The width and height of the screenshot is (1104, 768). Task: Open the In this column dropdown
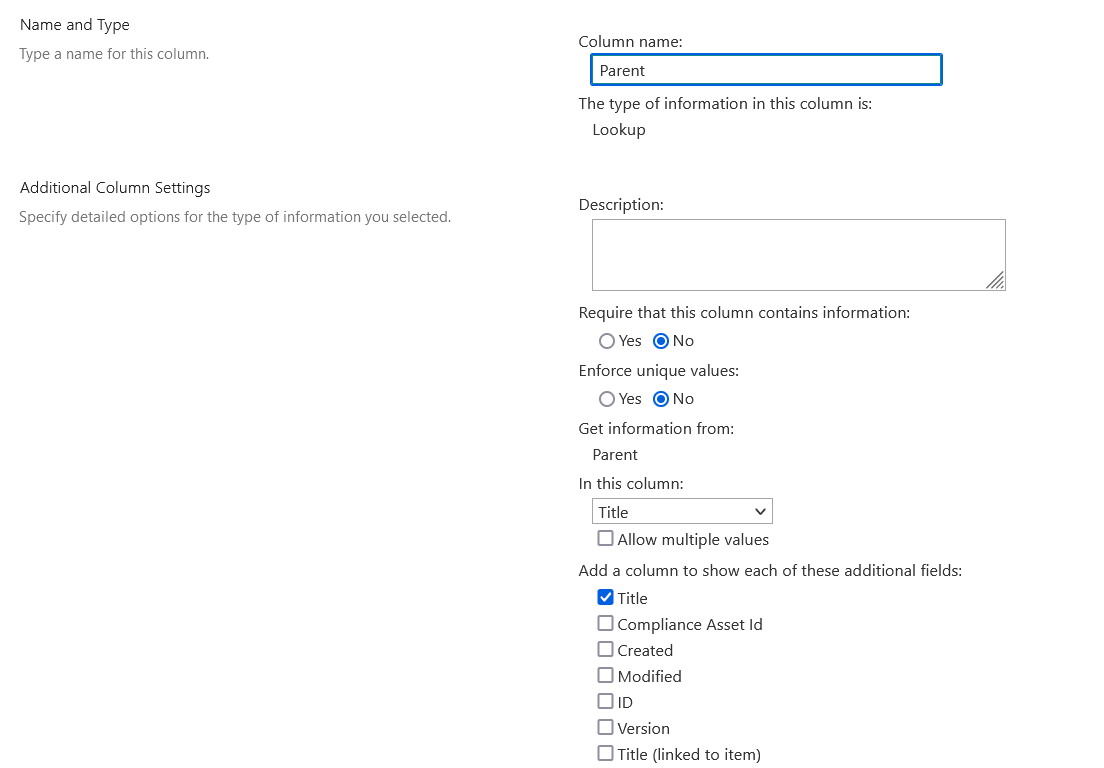click(760, 511)
